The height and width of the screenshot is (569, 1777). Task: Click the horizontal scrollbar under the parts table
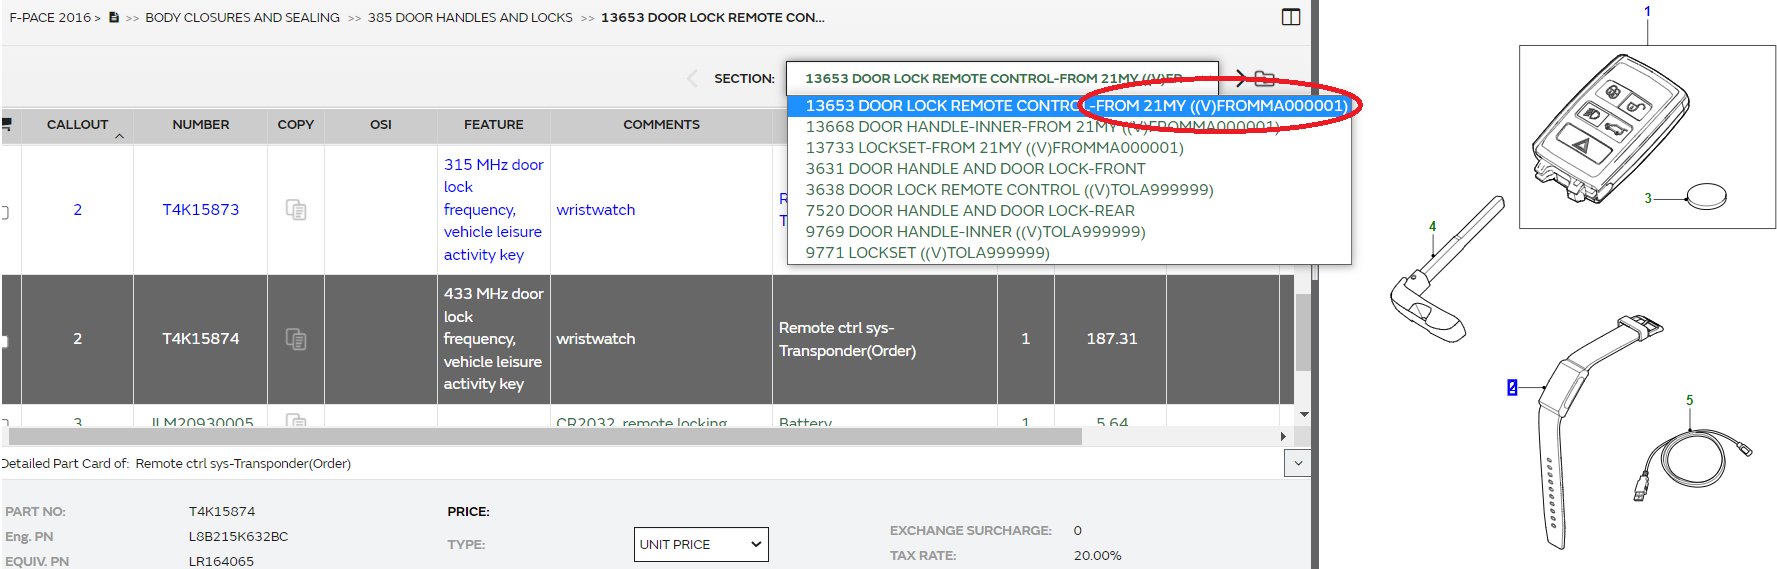coord(545,436)
